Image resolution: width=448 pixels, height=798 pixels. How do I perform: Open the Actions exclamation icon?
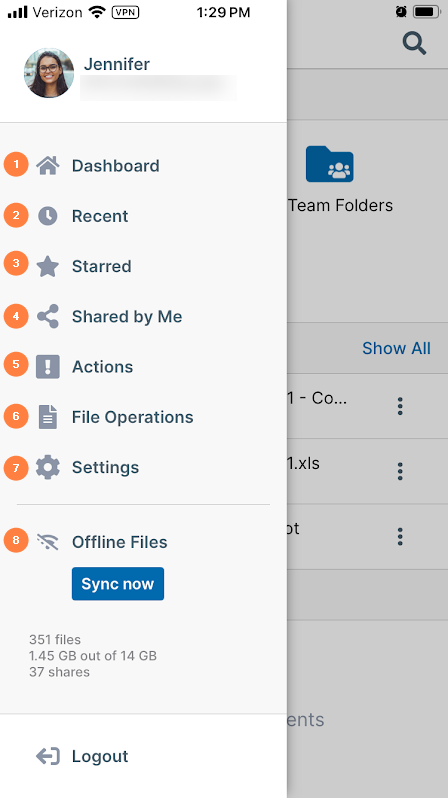[x=48, y=366]
